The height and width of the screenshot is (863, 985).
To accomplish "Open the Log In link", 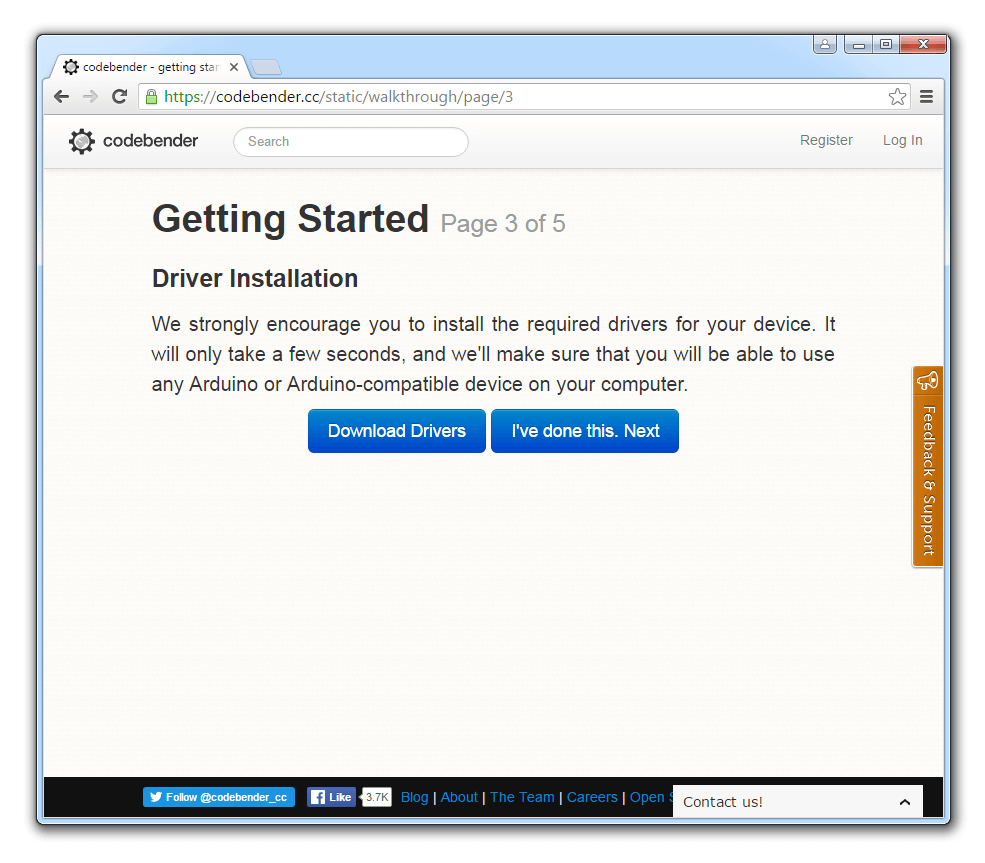I will click(x=902, y=141).
